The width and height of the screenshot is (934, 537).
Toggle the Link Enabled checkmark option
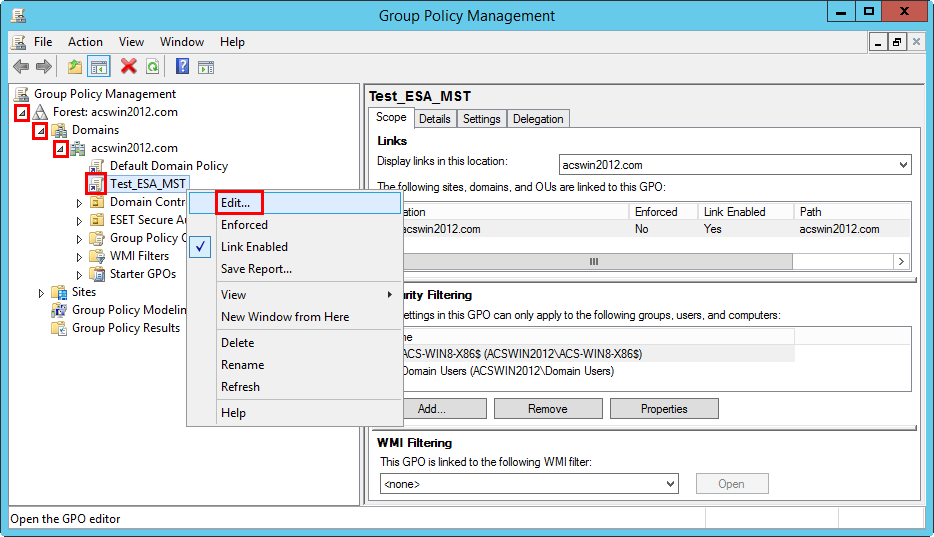[254, 247]
